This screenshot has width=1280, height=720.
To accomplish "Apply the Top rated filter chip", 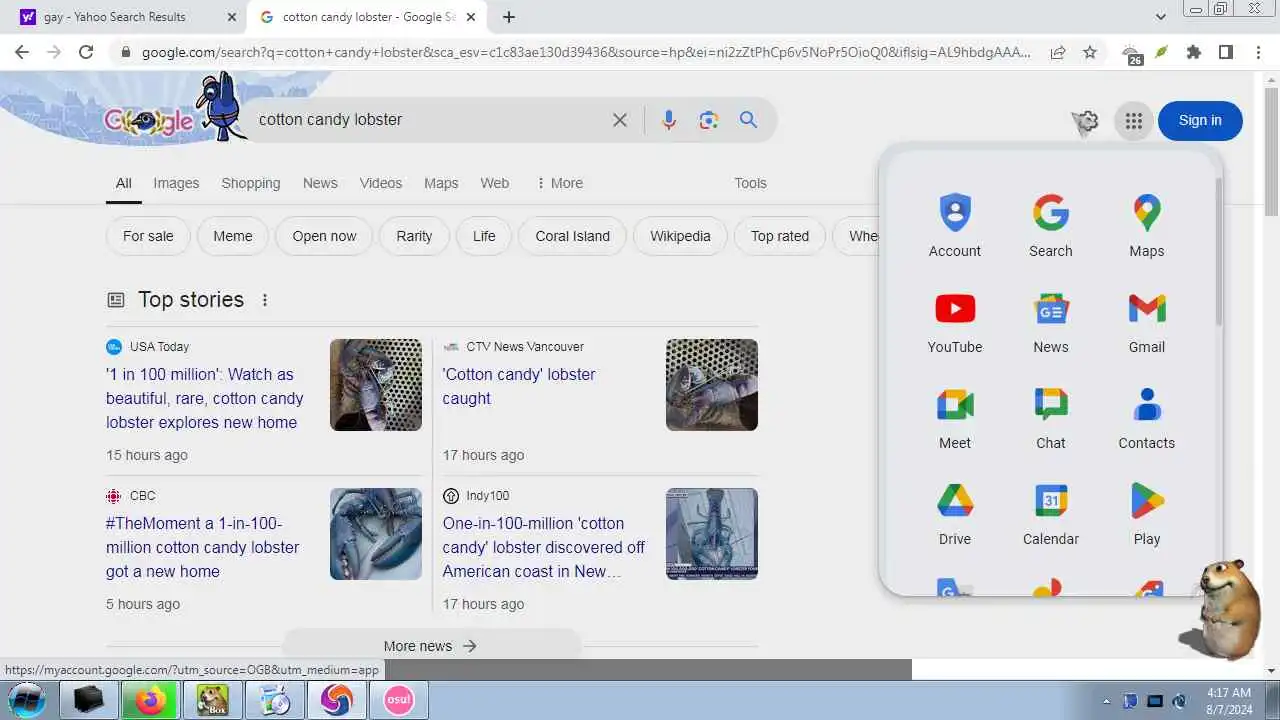I will (x=780, y=236).
